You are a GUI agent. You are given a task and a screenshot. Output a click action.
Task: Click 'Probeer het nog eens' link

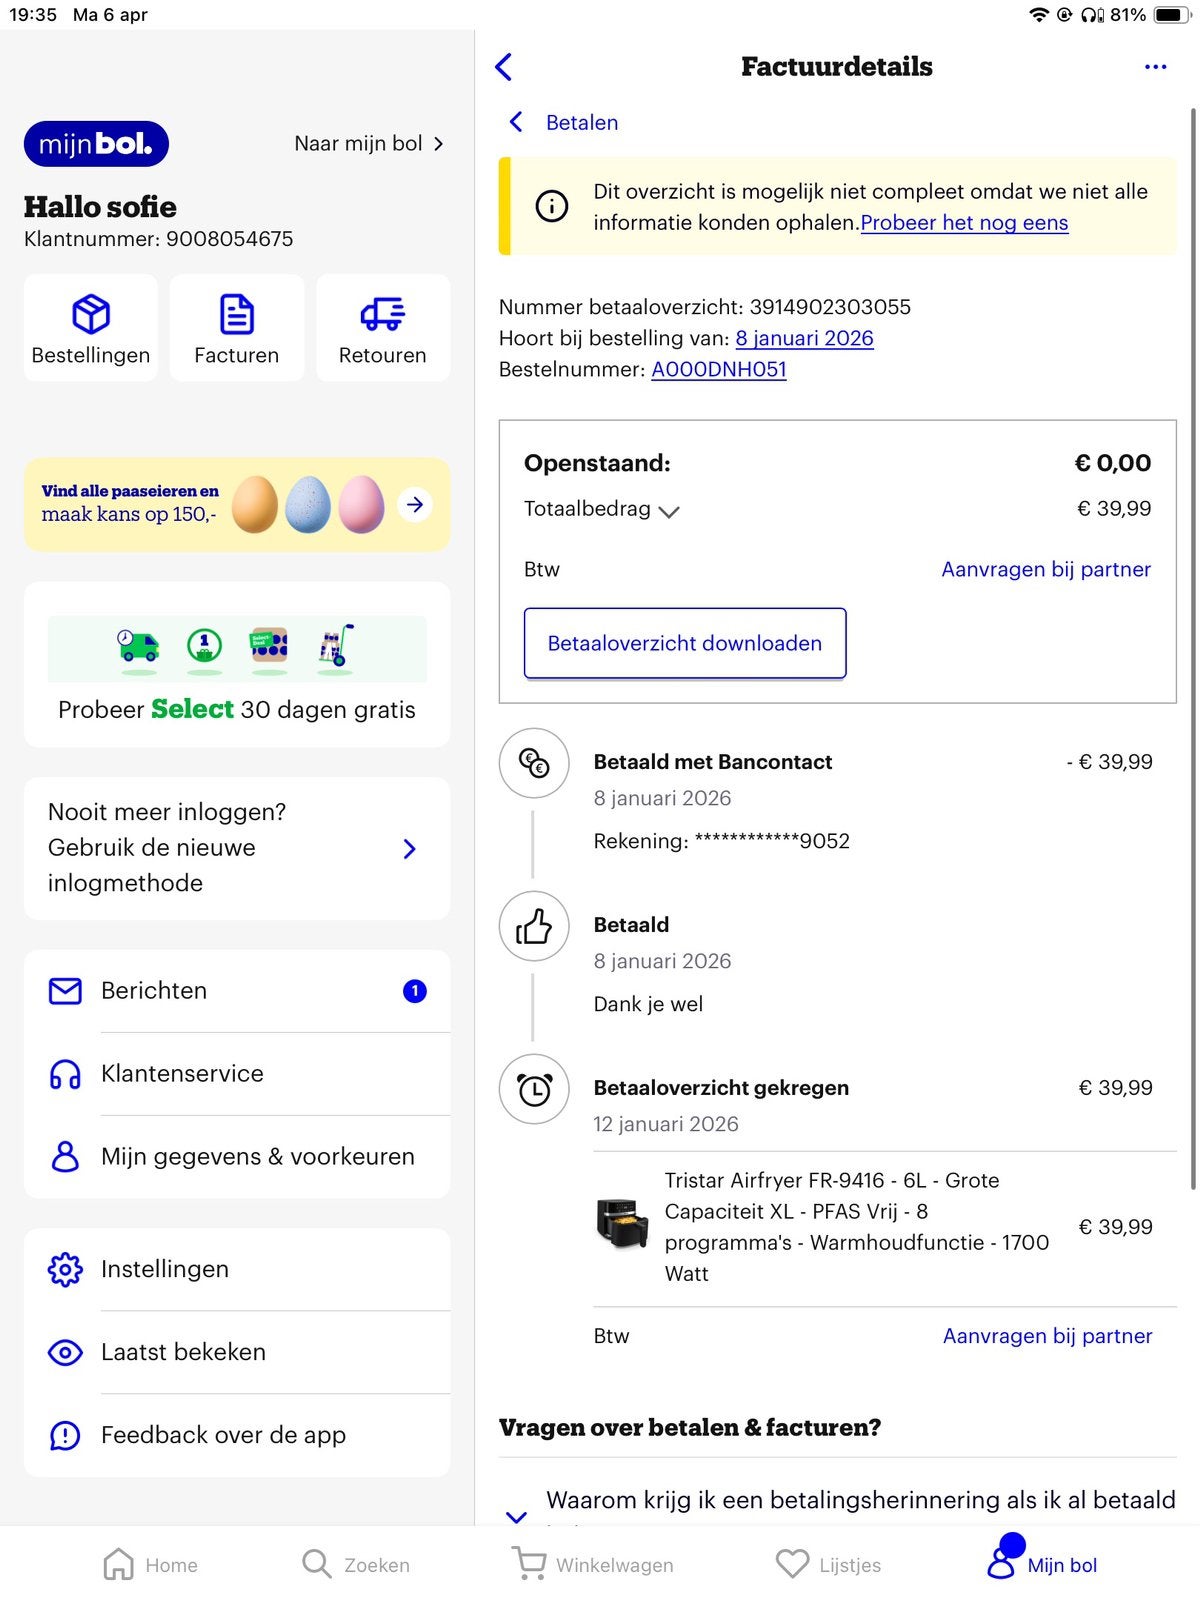[964, 223]
